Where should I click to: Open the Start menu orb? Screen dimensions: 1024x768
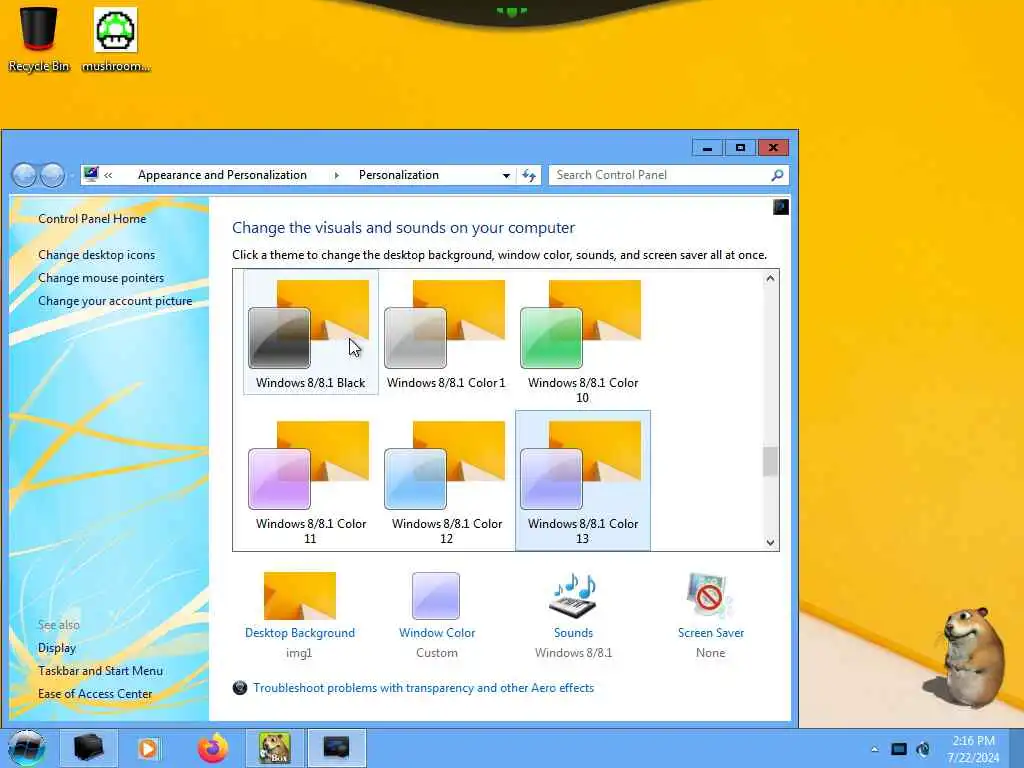(27, 748)
